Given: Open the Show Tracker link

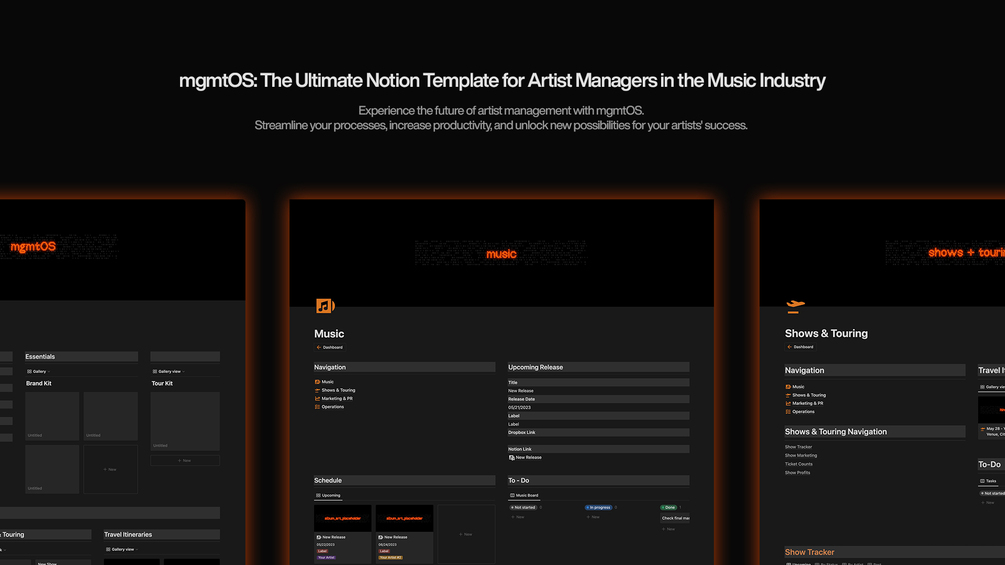Looking at the screenshot, I should [798, 447].
